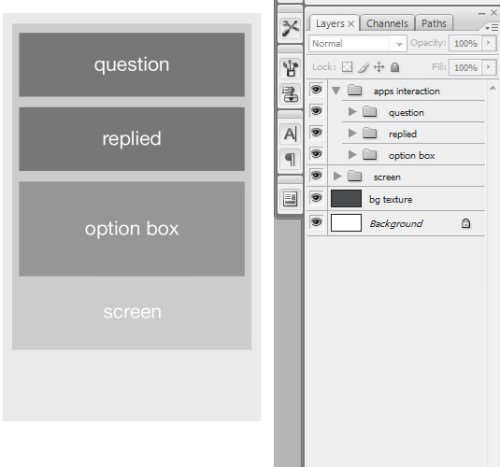The height and width of the screenshot is (467, 500).
Task: Switch to the Paths tab
Action: [x=434, y=23]
